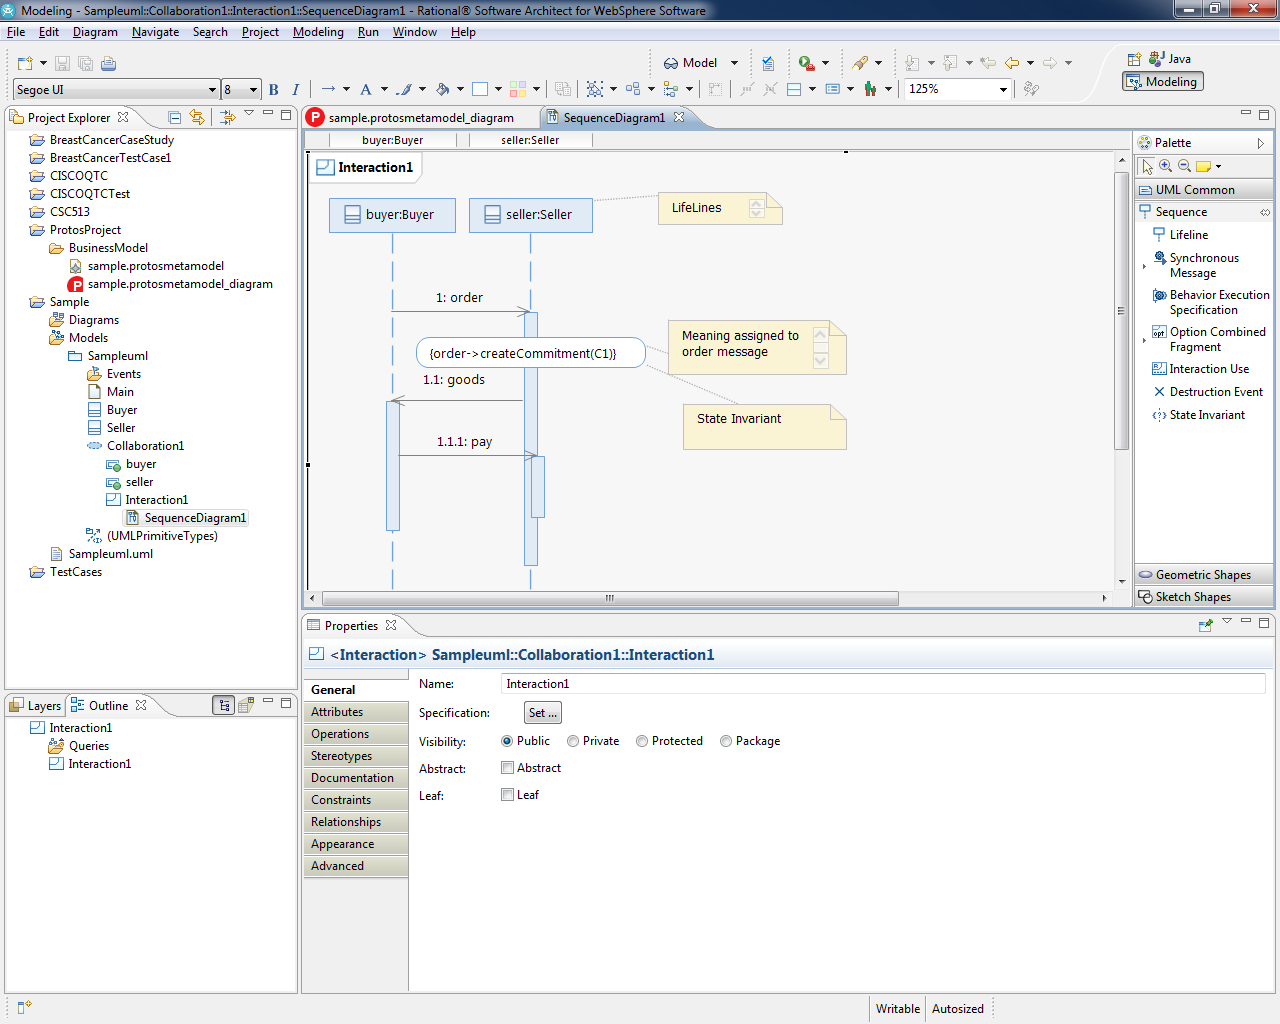Click the Back navigation arrow icon
This screenshot has width=1280, height=1024.
tap(1012, 63)
